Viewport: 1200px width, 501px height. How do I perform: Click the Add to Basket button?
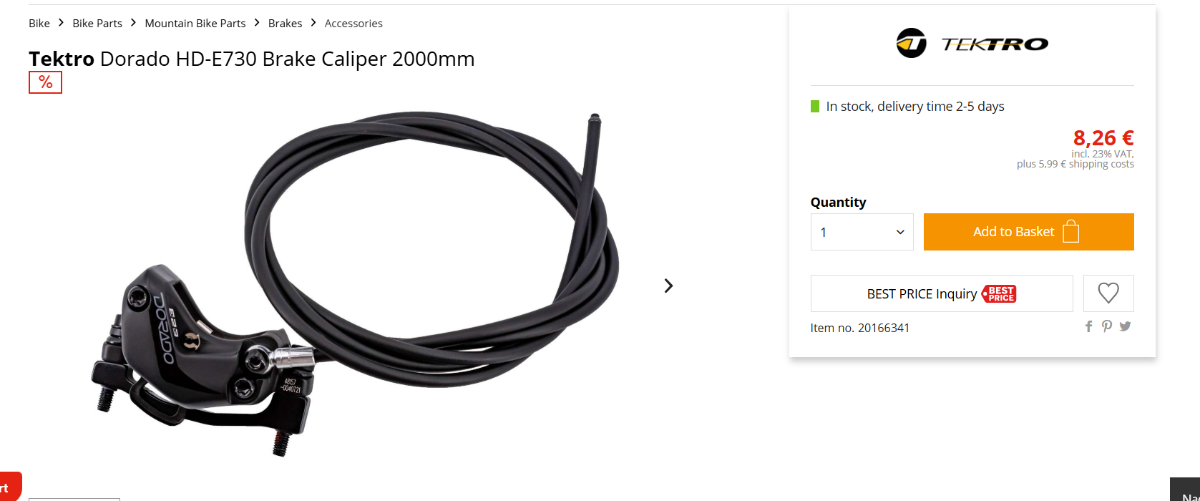click(x=1029, y=232)
